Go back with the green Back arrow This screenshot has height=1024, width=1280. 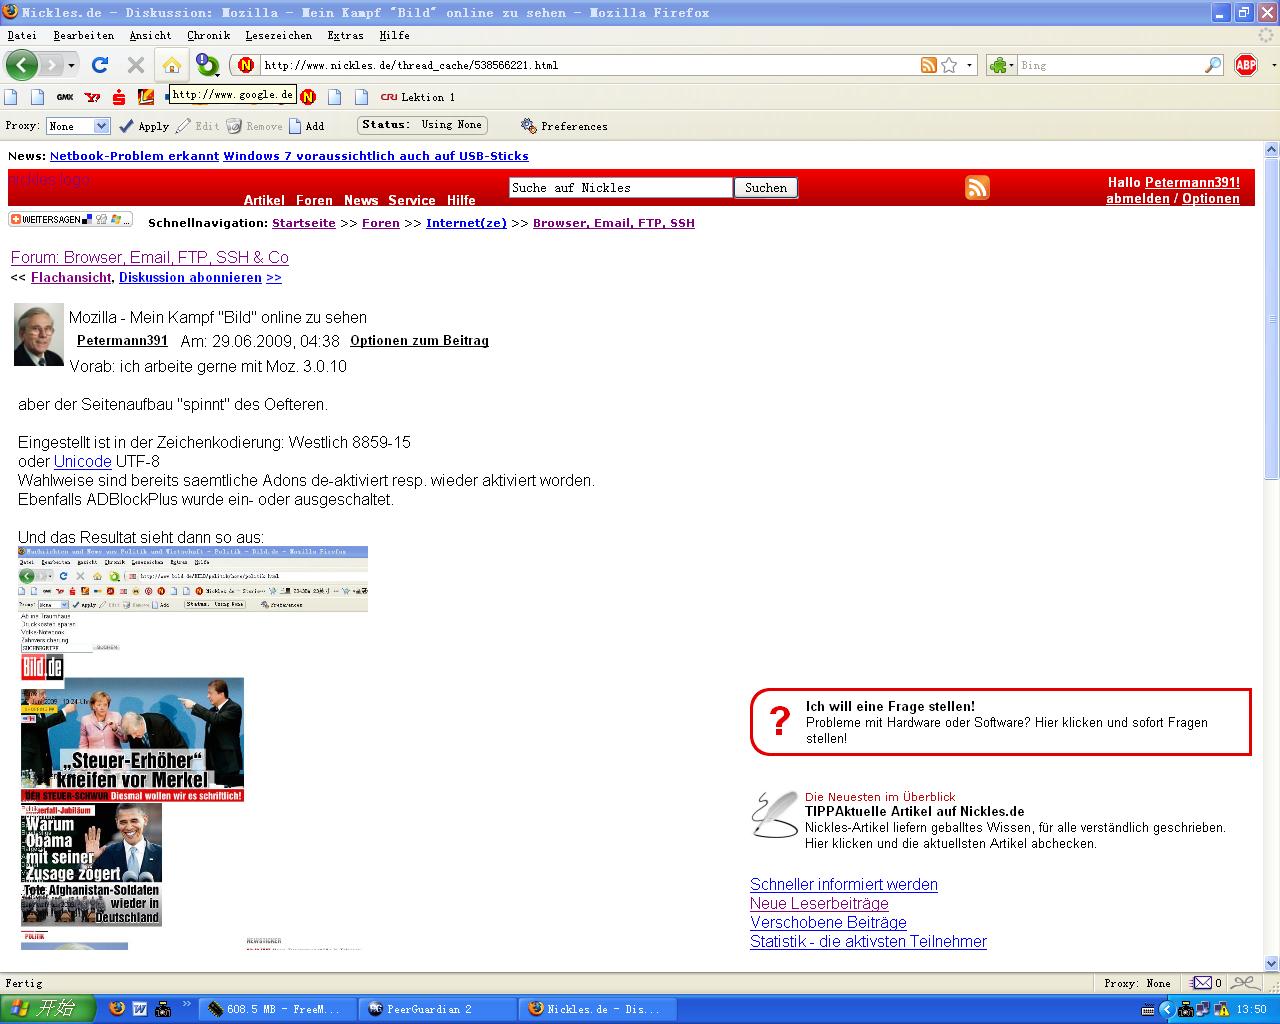22,65
